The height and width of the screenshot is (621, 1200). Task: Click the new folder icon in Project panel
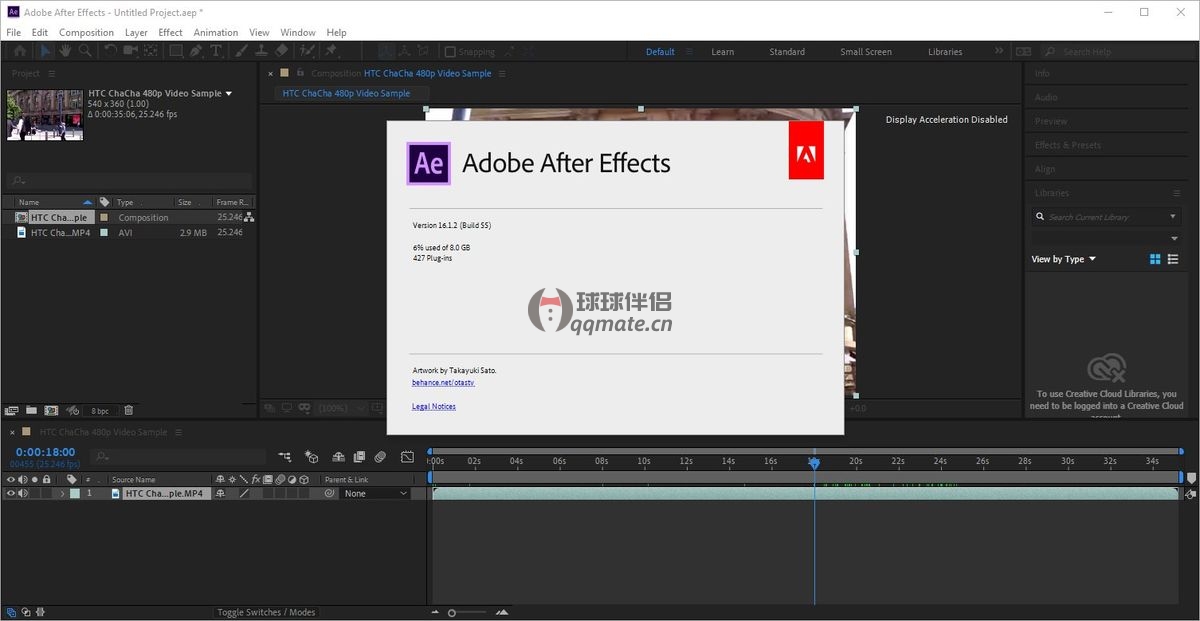pos(32,410)
